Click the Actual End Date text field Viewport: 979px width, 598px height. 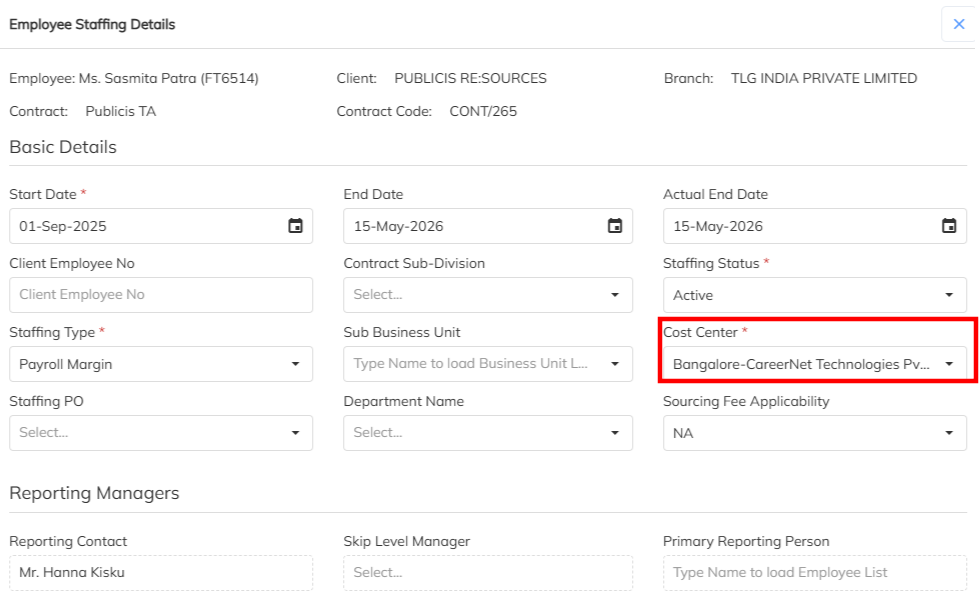pyautogui.click(x=795, y=226)
